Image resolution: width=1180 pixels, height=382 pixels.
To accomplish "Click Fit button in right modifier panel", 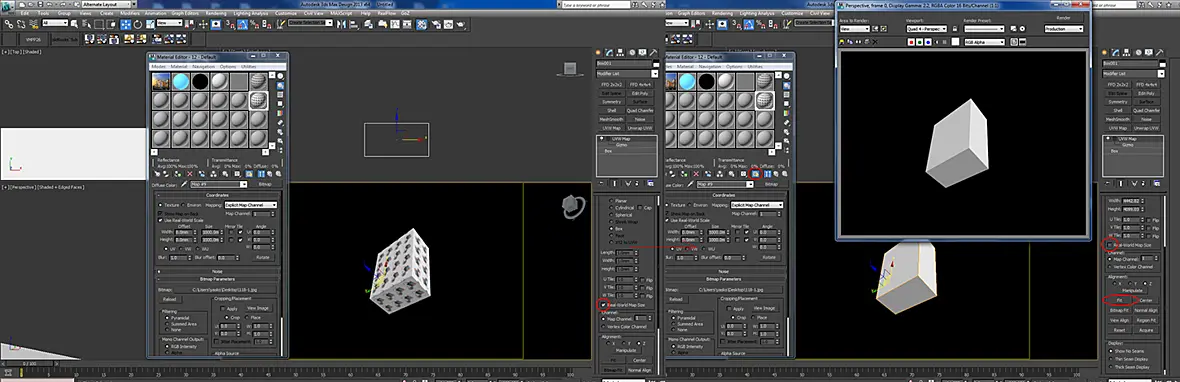I will pyautogui.click(x=1119, y=300).
